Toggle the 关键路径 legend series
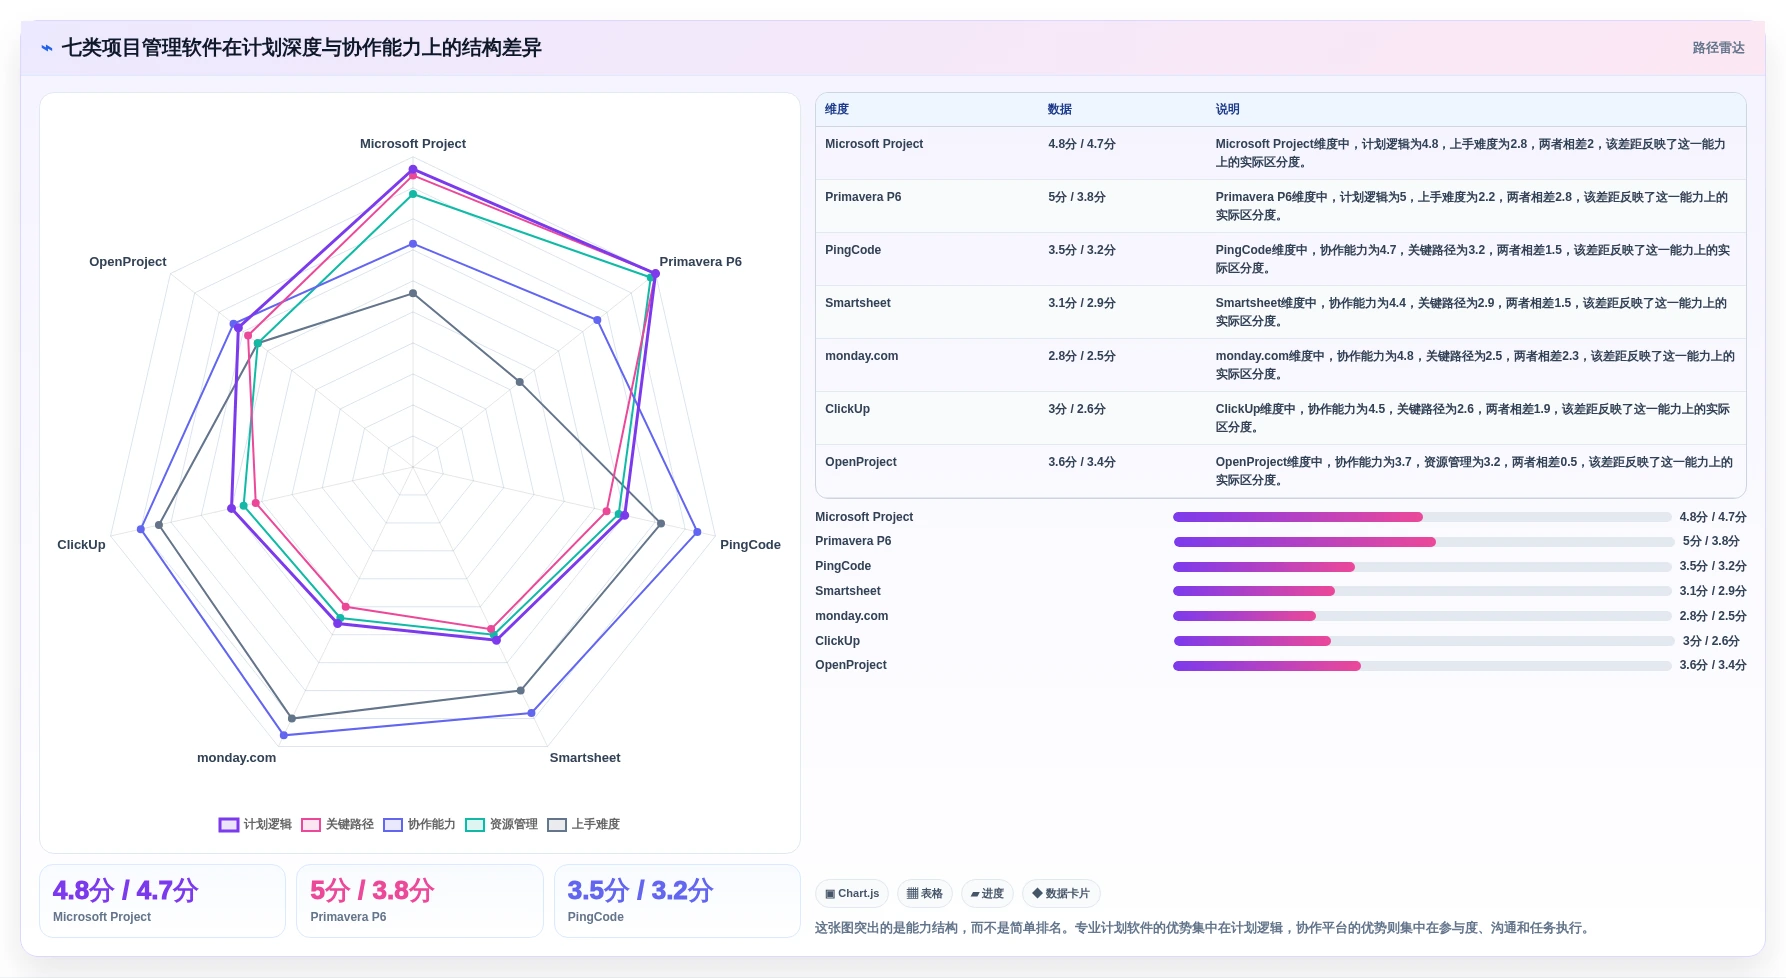 [x=338, y=824]
